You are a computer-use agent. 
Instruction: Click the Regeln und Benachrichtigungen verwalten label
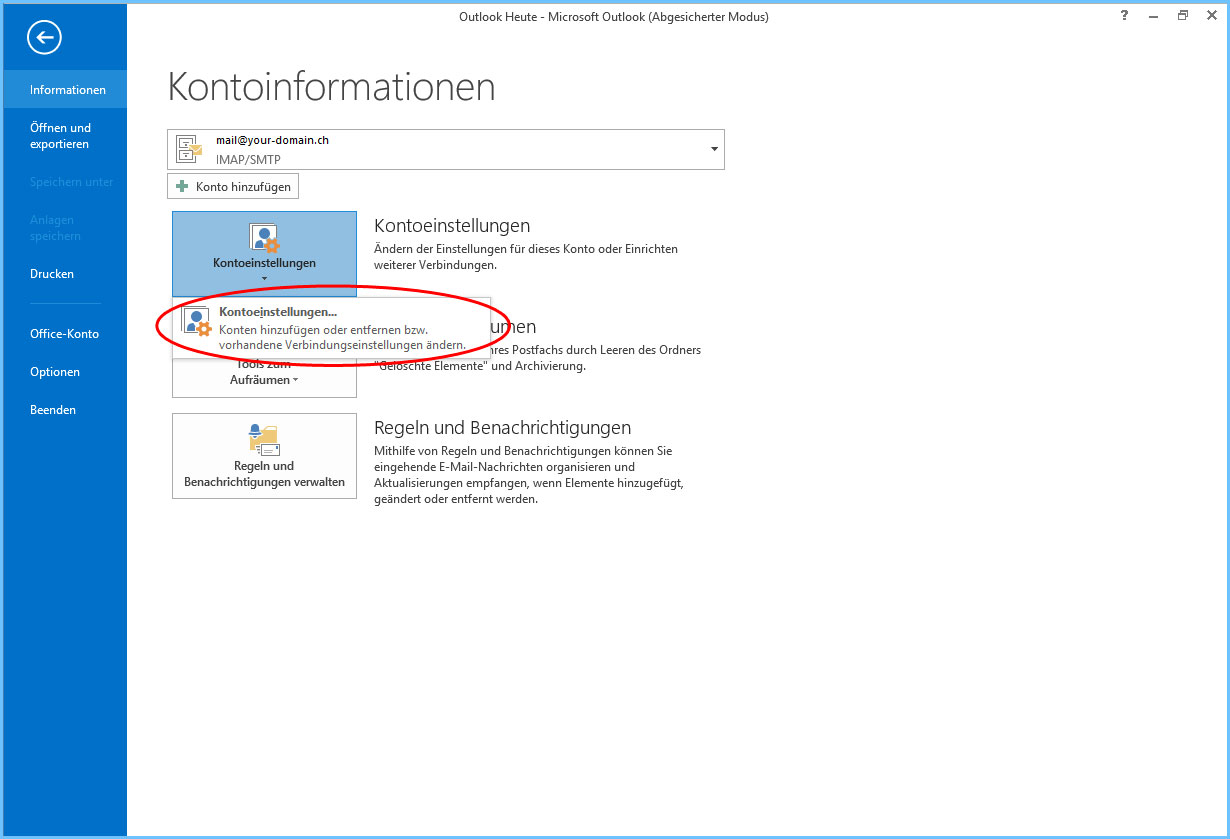click(x=264, y=474)
